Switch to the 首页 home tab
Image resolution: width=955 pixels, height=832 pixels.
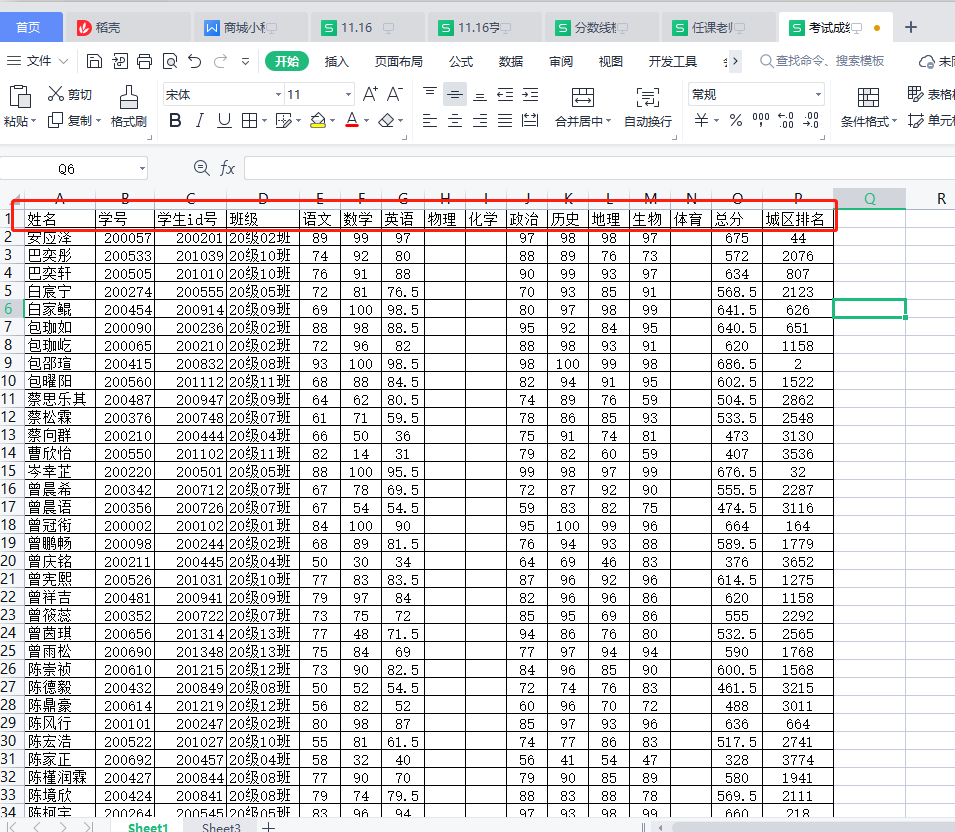click(x=30, y=27)
